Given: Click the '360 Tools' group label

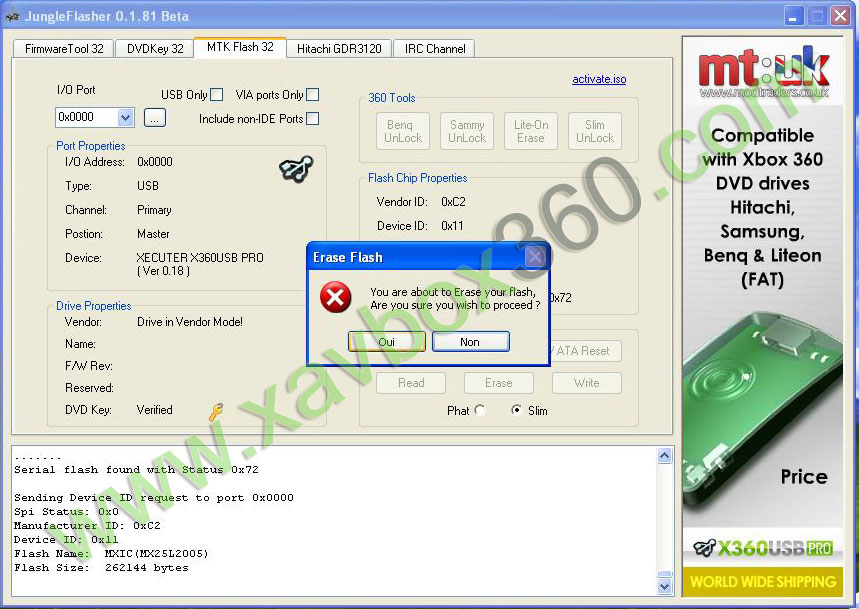Looking at the screenshot, I should (392, 97).
